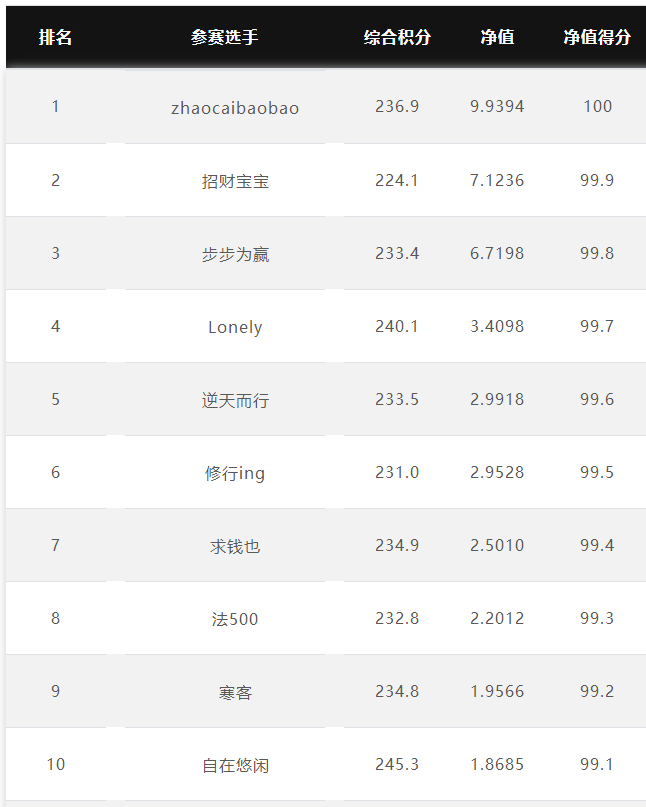646x807 pixels.
Task: Select contestant 法500
Action: [x=235, y=619]
